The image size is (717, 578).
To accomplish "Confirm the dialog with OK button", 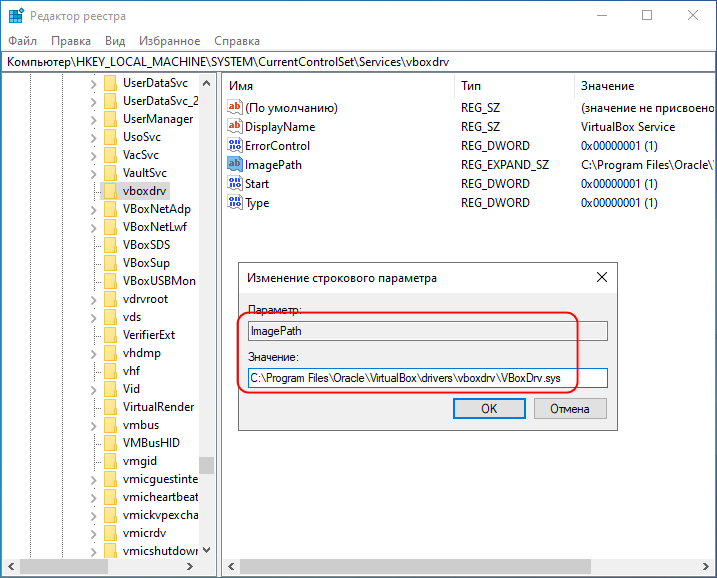I will click(x=489, y=408).
